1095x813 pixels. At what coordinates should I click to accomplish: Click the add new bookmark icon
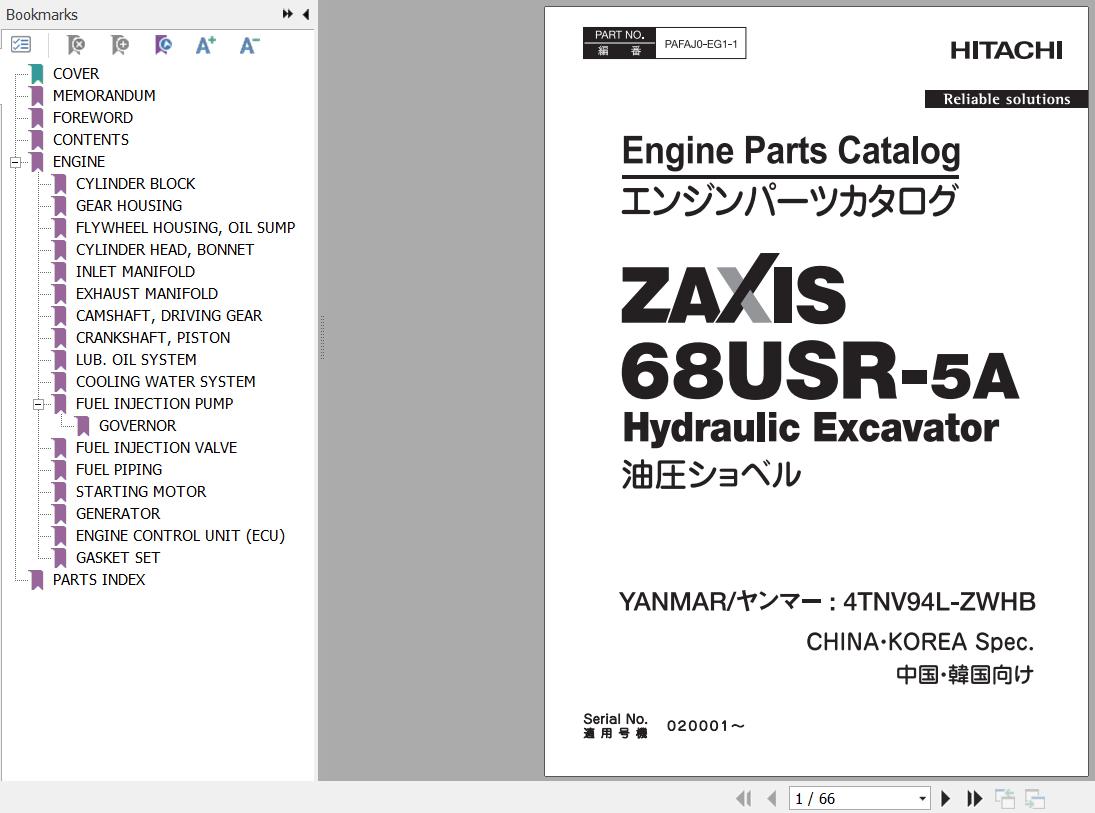[x=119, y=45]
